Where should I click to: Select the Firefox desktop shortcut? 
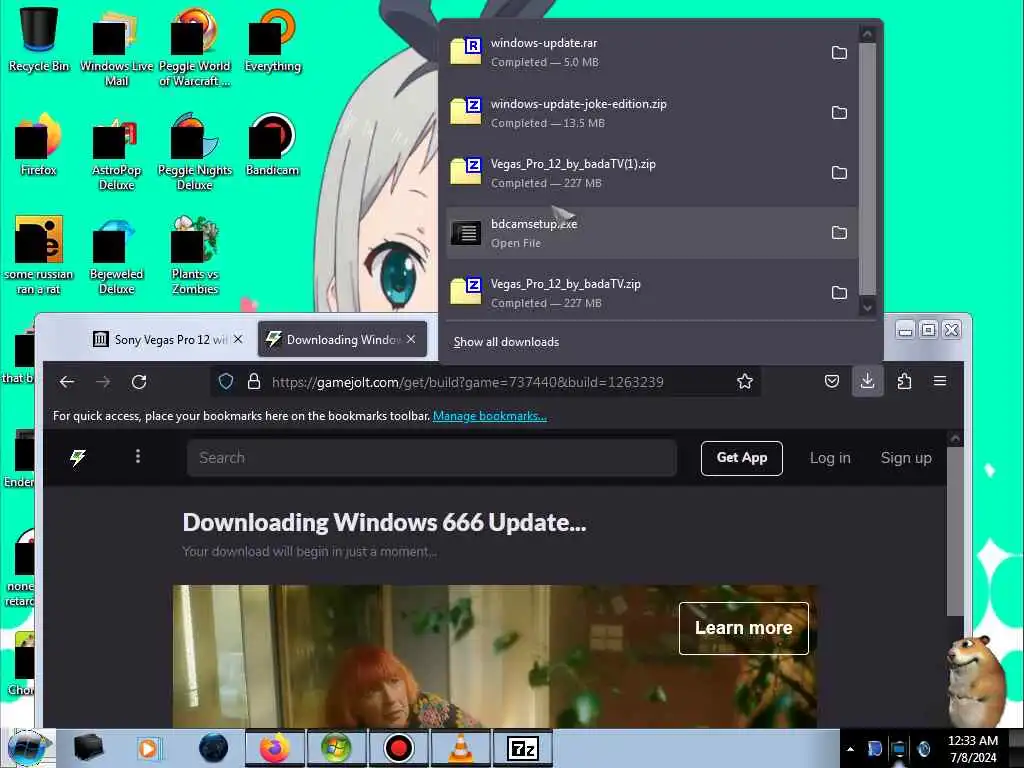click(x=39, y=144)
